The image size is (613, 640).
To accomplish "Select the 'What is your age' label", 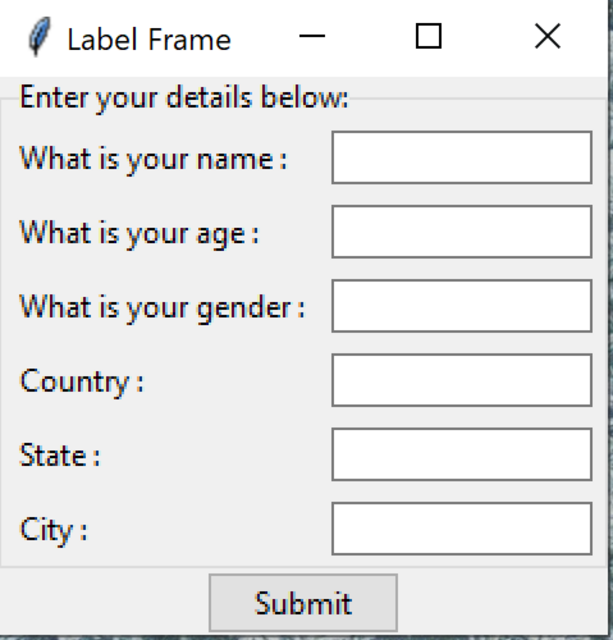I will click(139, 233).
